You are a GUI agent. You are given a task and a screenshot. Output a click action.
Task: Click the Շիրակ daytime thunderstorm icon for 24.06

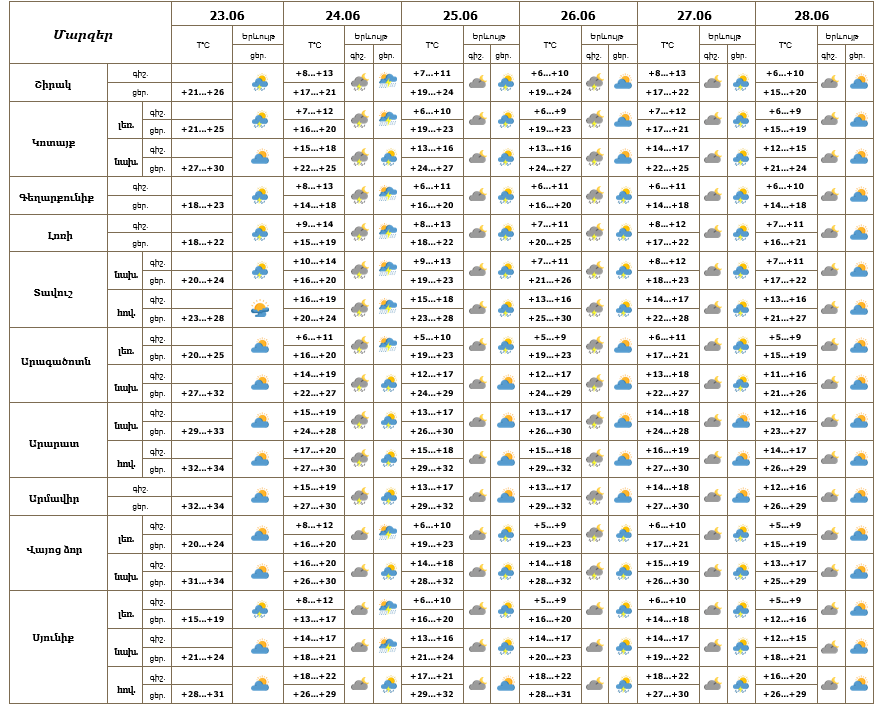pyautogui.click(x=388, y=82)
